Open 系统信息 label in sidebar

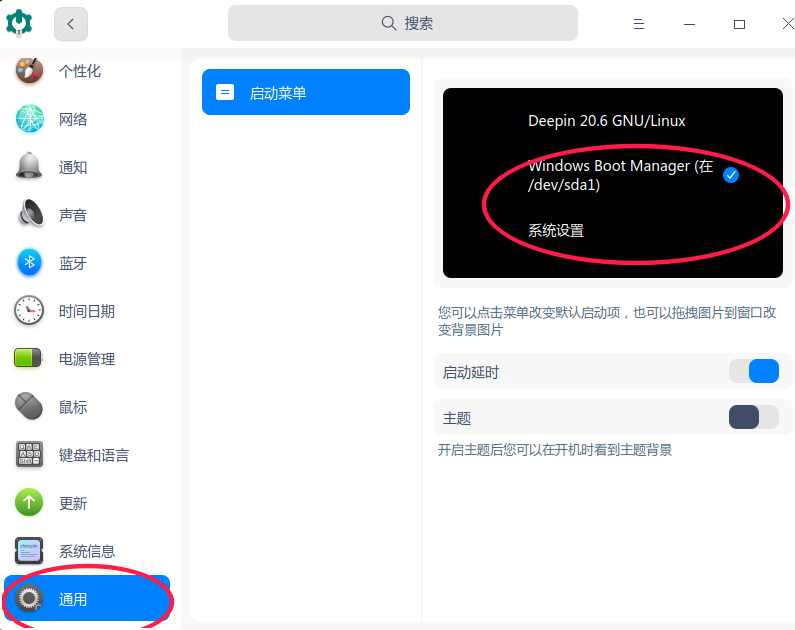pyautogui.click(x=87, y=551)
